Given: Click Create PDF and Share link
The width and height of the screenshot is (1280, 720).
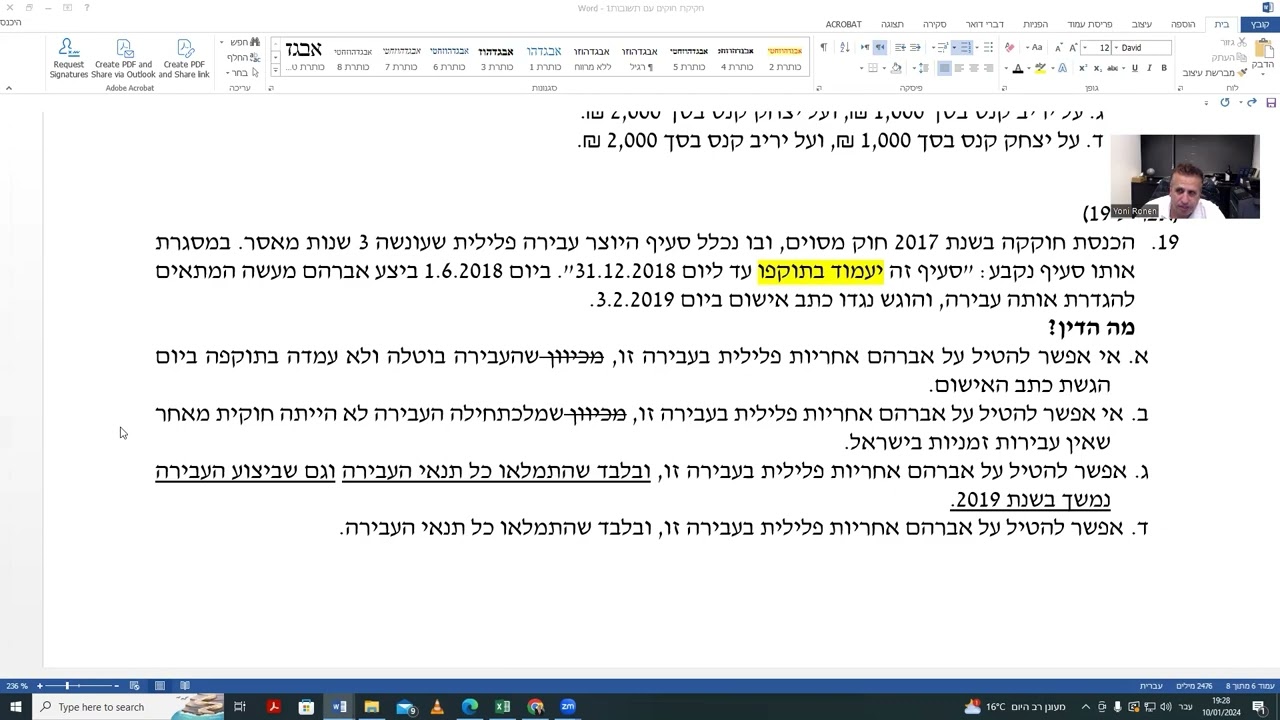Looking at the screenshot, I should click(x=184, y=59).
